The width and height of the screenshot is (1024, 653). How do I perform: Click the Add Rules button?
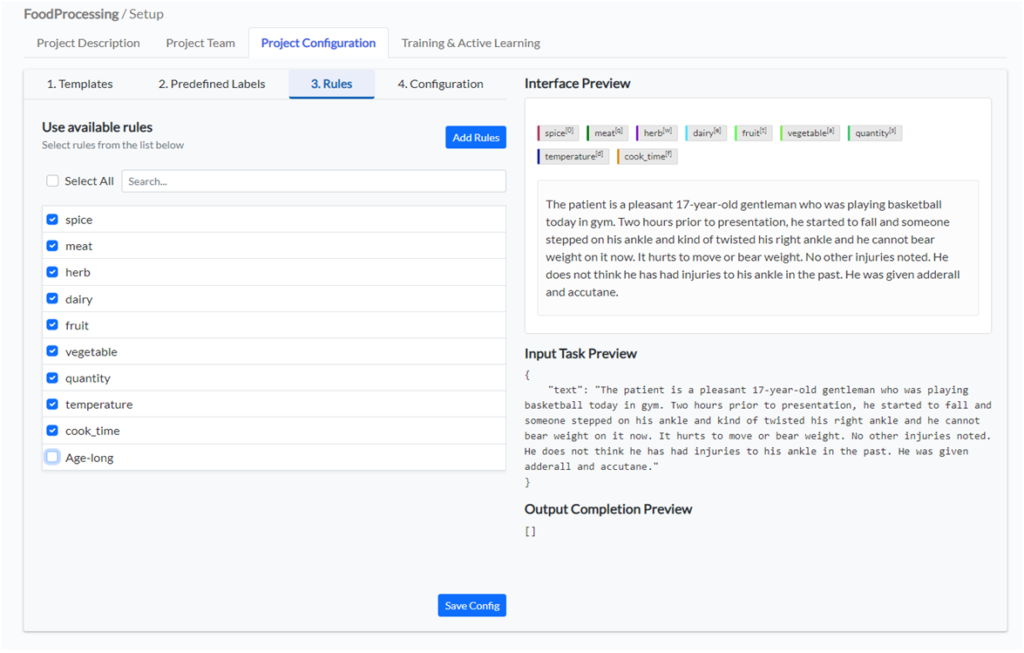pyautogui.click(x=475, y=137)
